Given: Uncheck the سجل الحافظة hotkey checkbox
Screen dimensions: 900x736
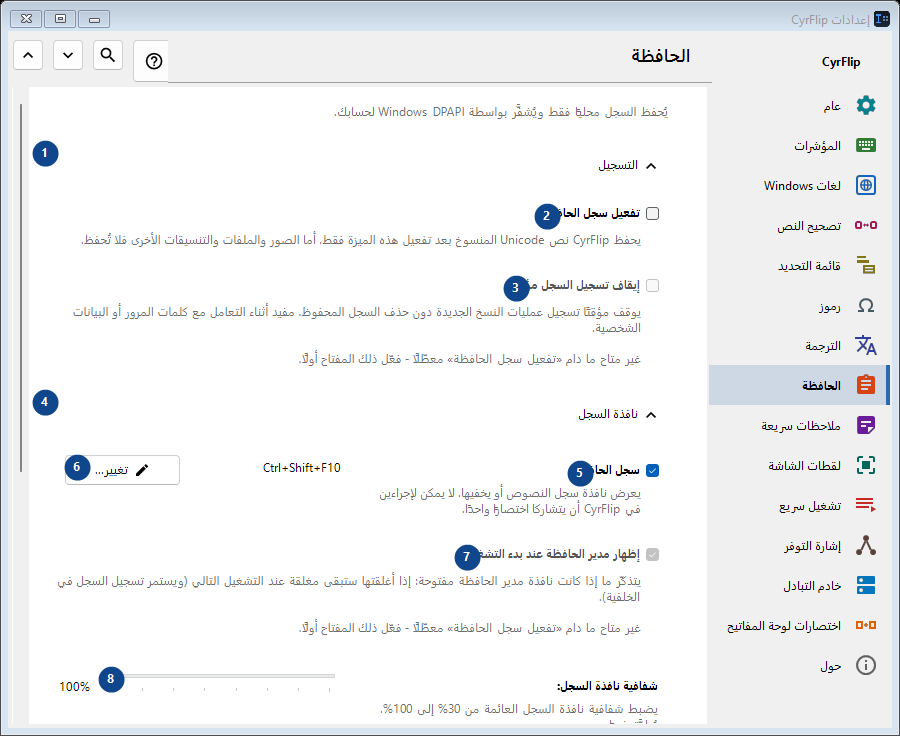Looking at the screenshot, I should pyautogui.click(x=652, y=471).
